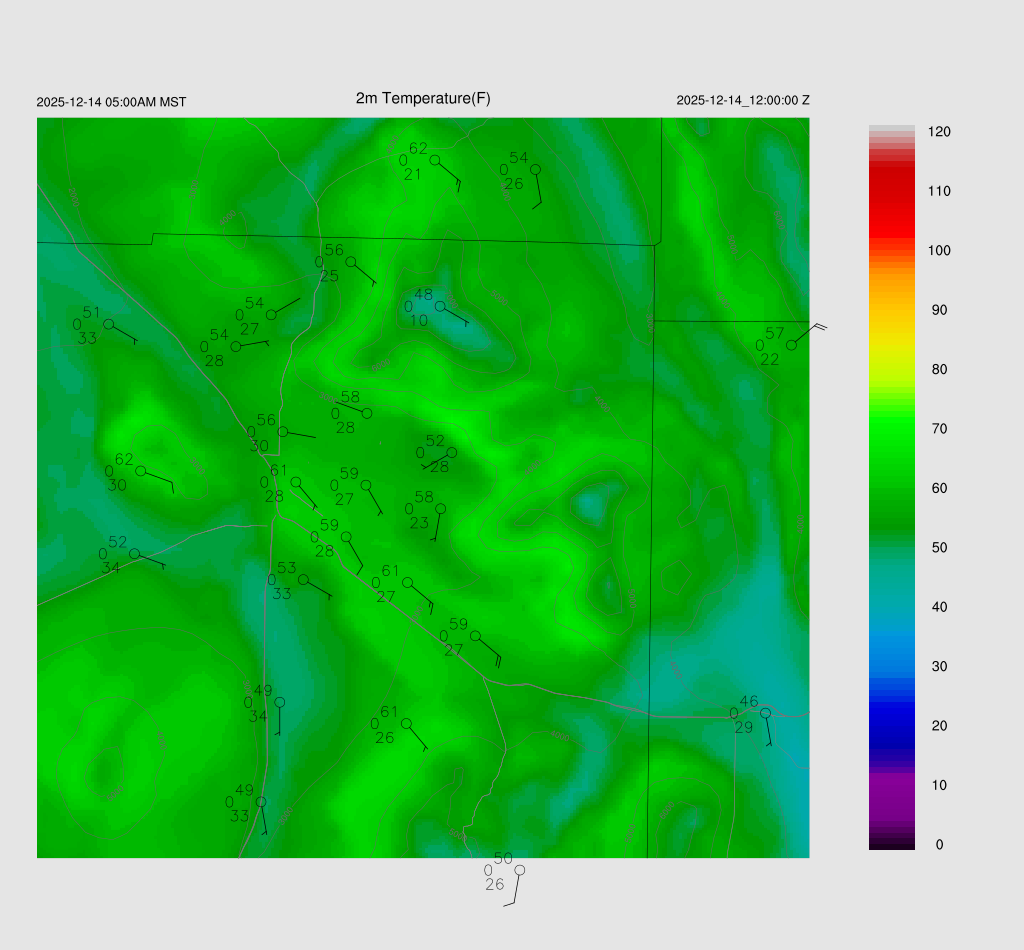
Task: Click the 120 label on the color scale
Action: click(x=939, y=132)
